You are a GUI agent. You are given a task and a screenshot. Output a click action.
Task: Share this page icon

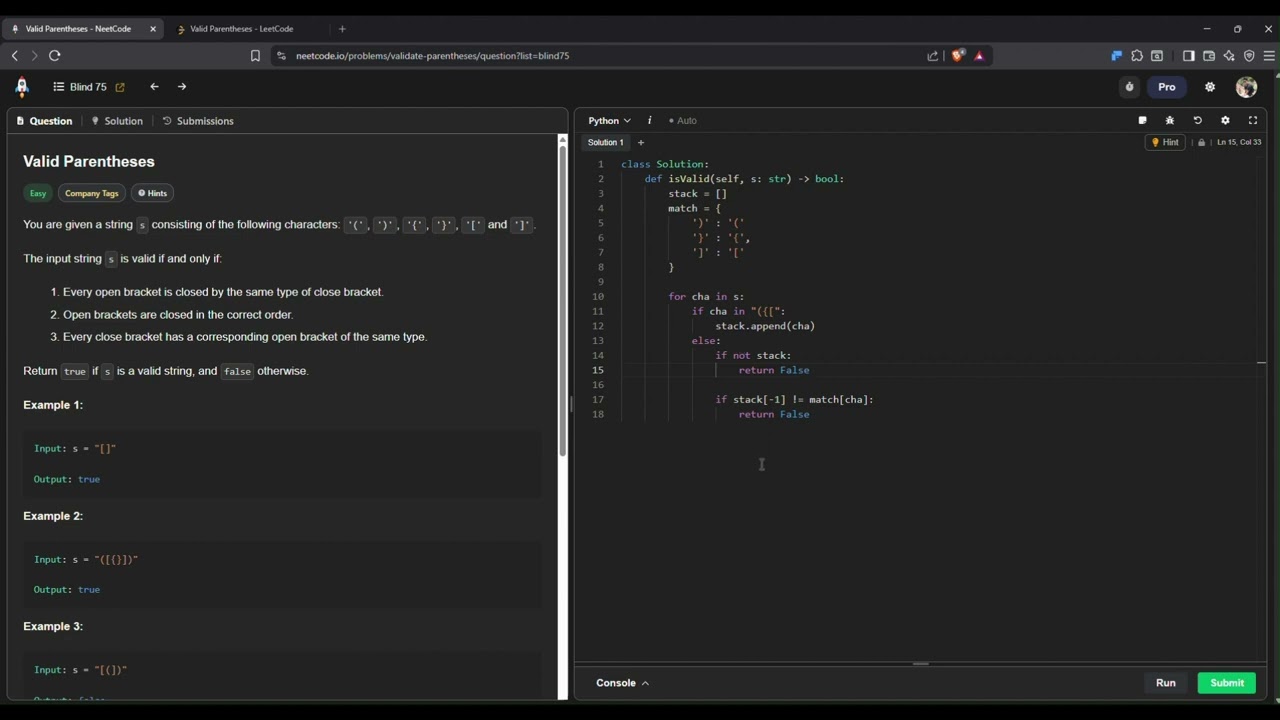[x=933, y=56]
